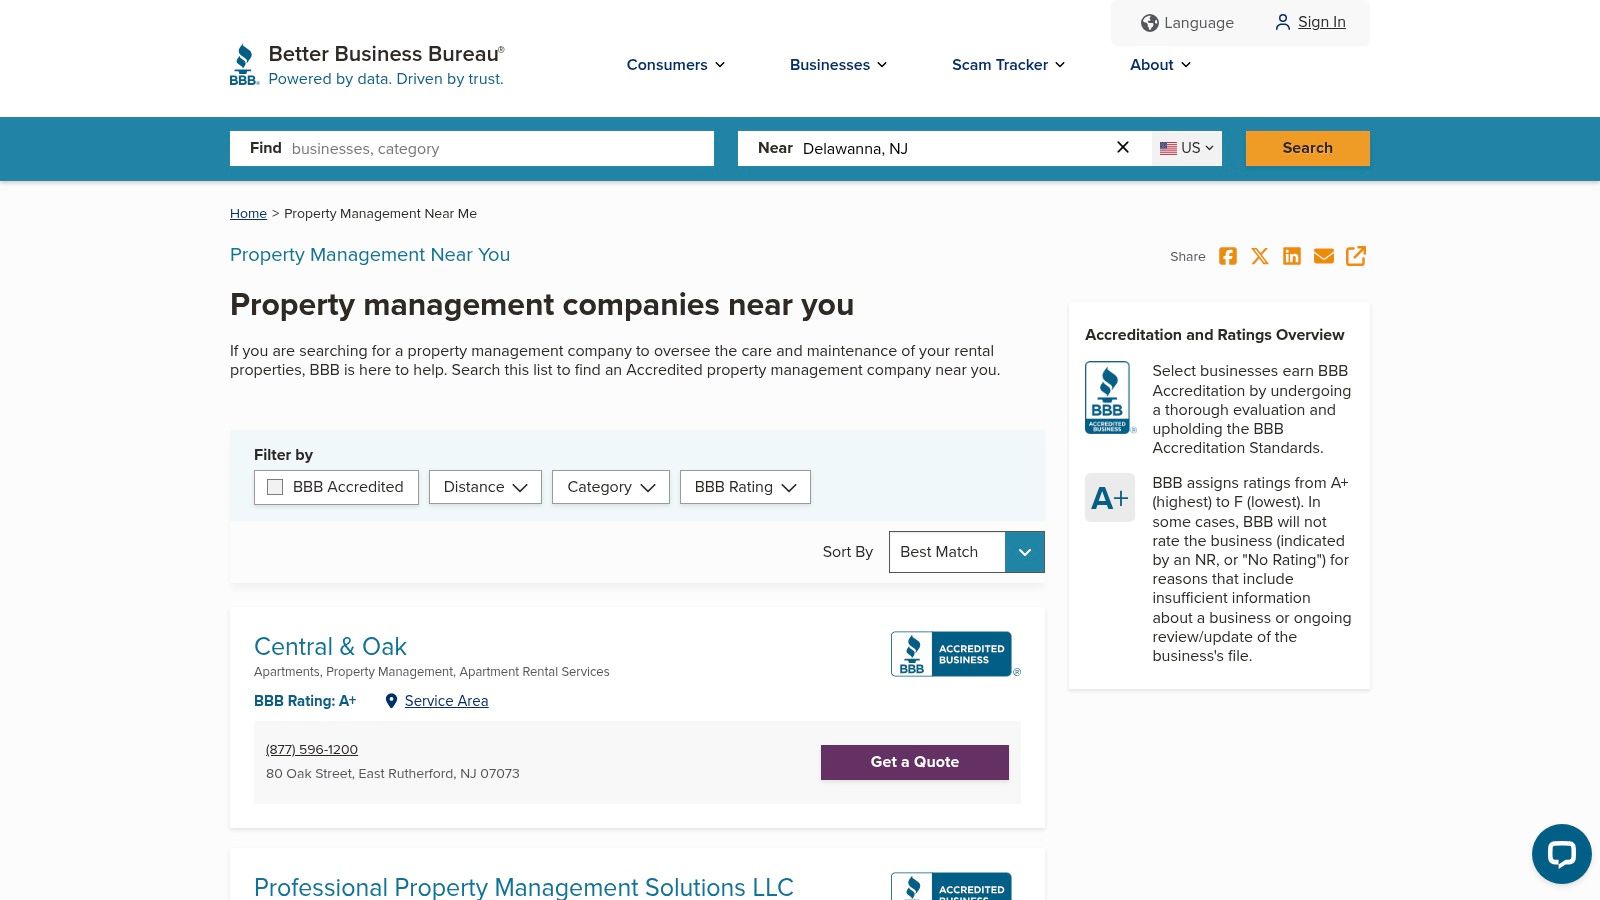Click the external share link icon
Viewport: 1600px width, 900px height.
coord(1356,256)
